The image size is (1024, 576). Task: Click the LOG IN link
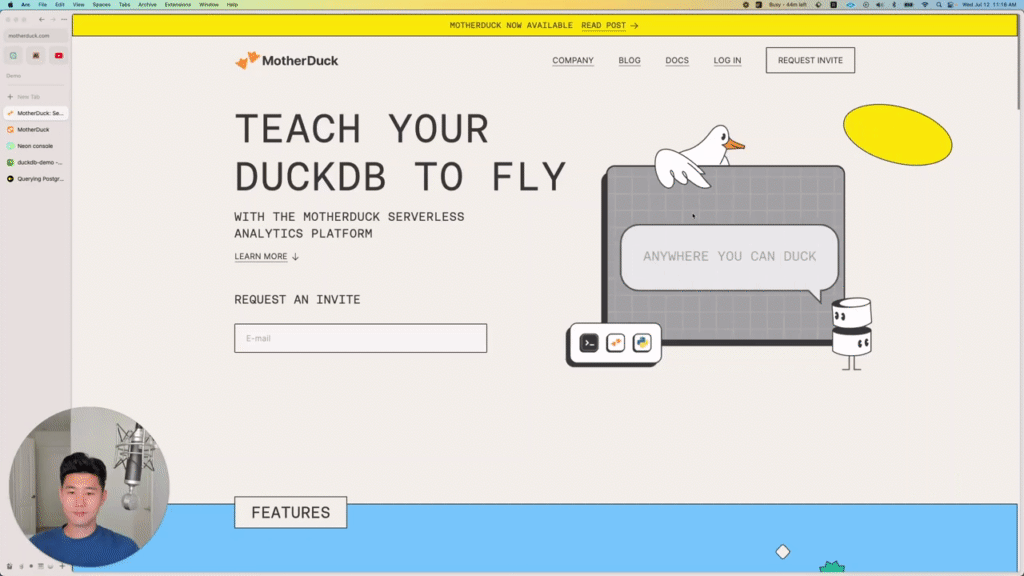[727, 60]
